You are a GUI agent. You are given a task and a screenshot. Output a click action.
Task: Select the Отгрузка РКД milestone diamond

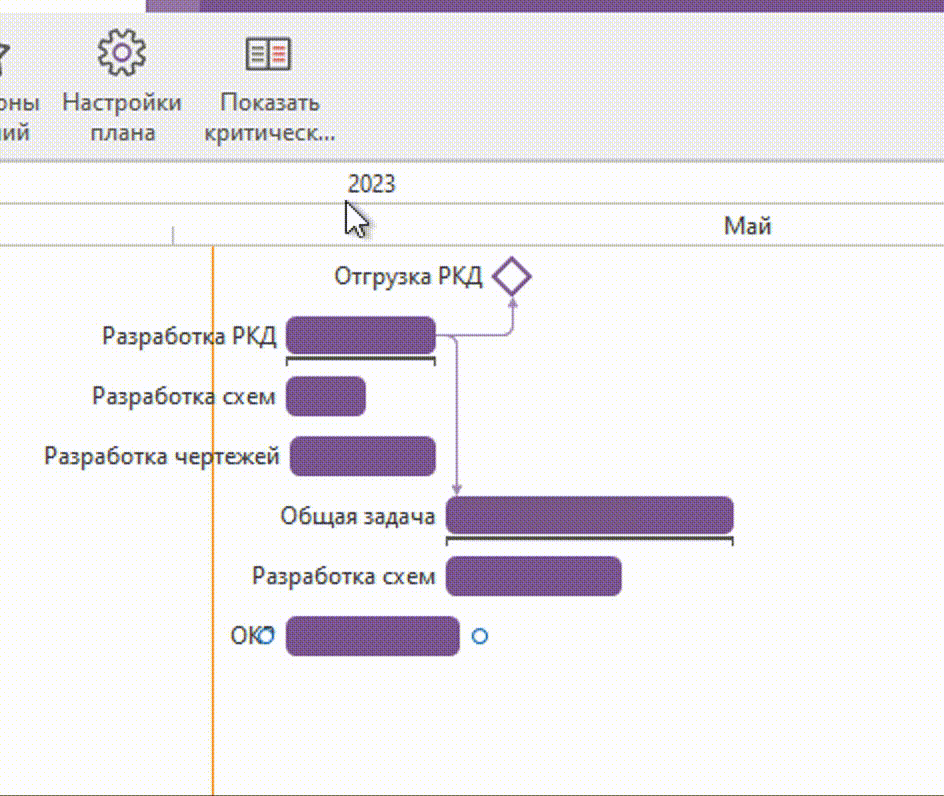(512, 276)
